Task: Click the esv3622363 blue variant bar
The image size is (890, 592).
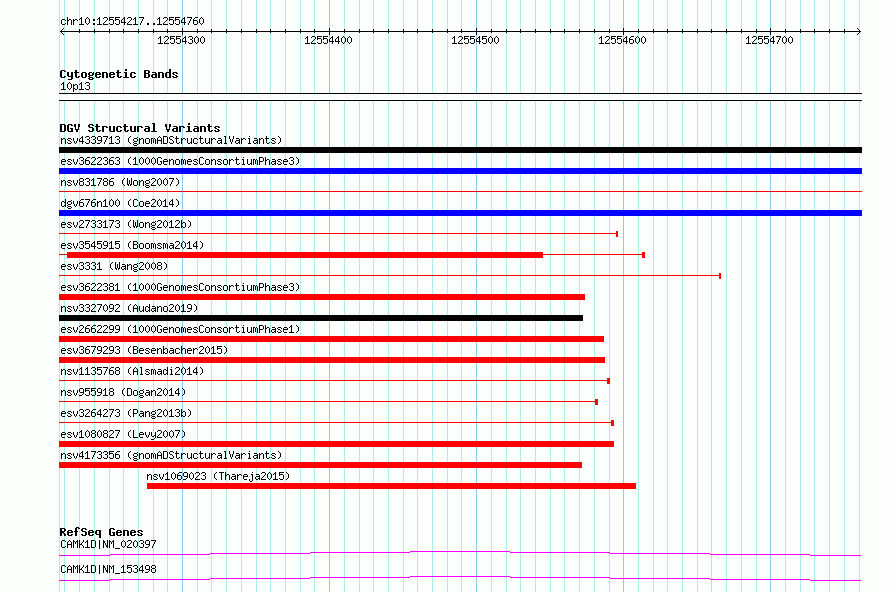Action: point(460,171)
